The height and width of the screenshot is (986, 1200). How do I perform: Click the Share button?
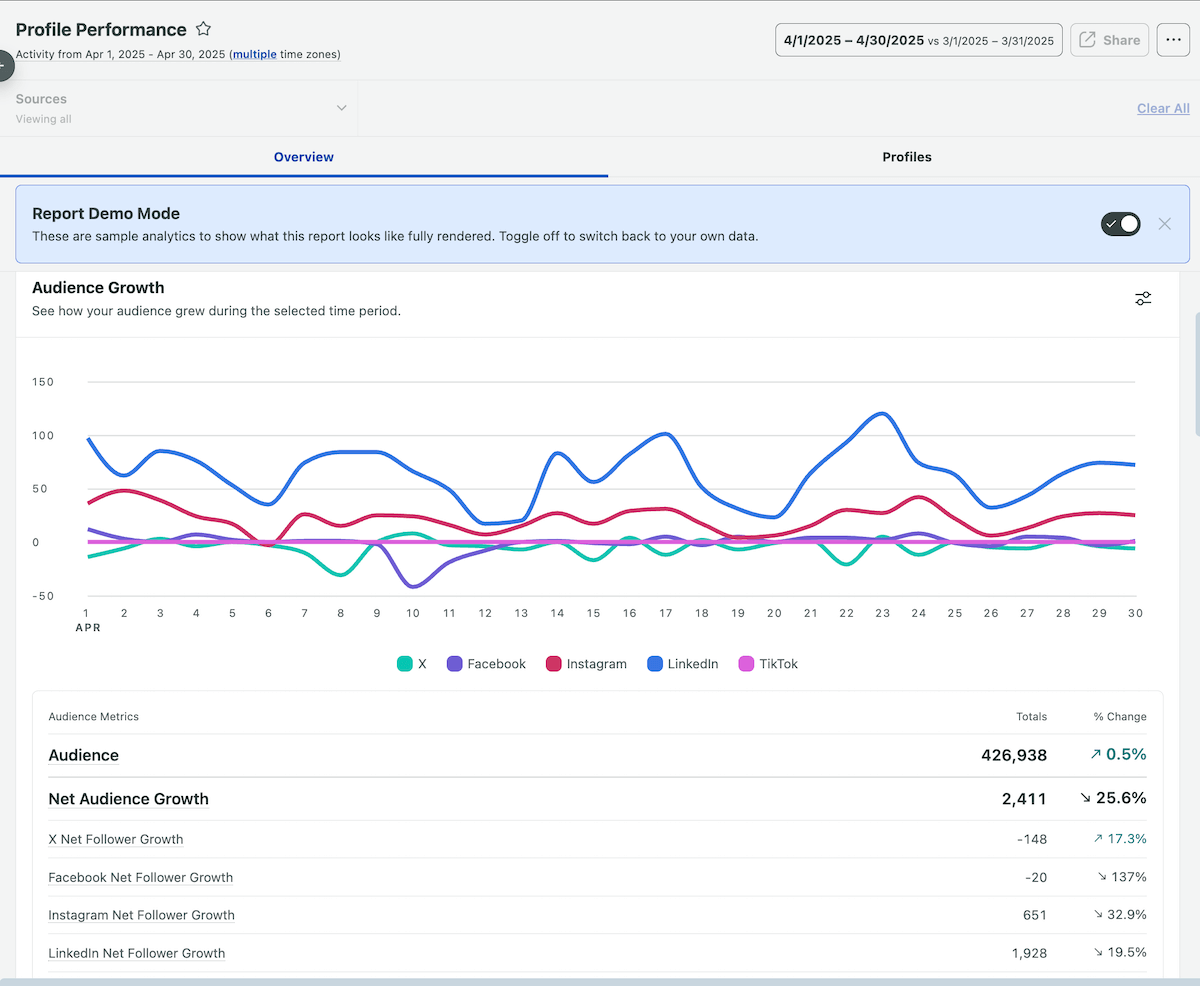coord(1109,40)
